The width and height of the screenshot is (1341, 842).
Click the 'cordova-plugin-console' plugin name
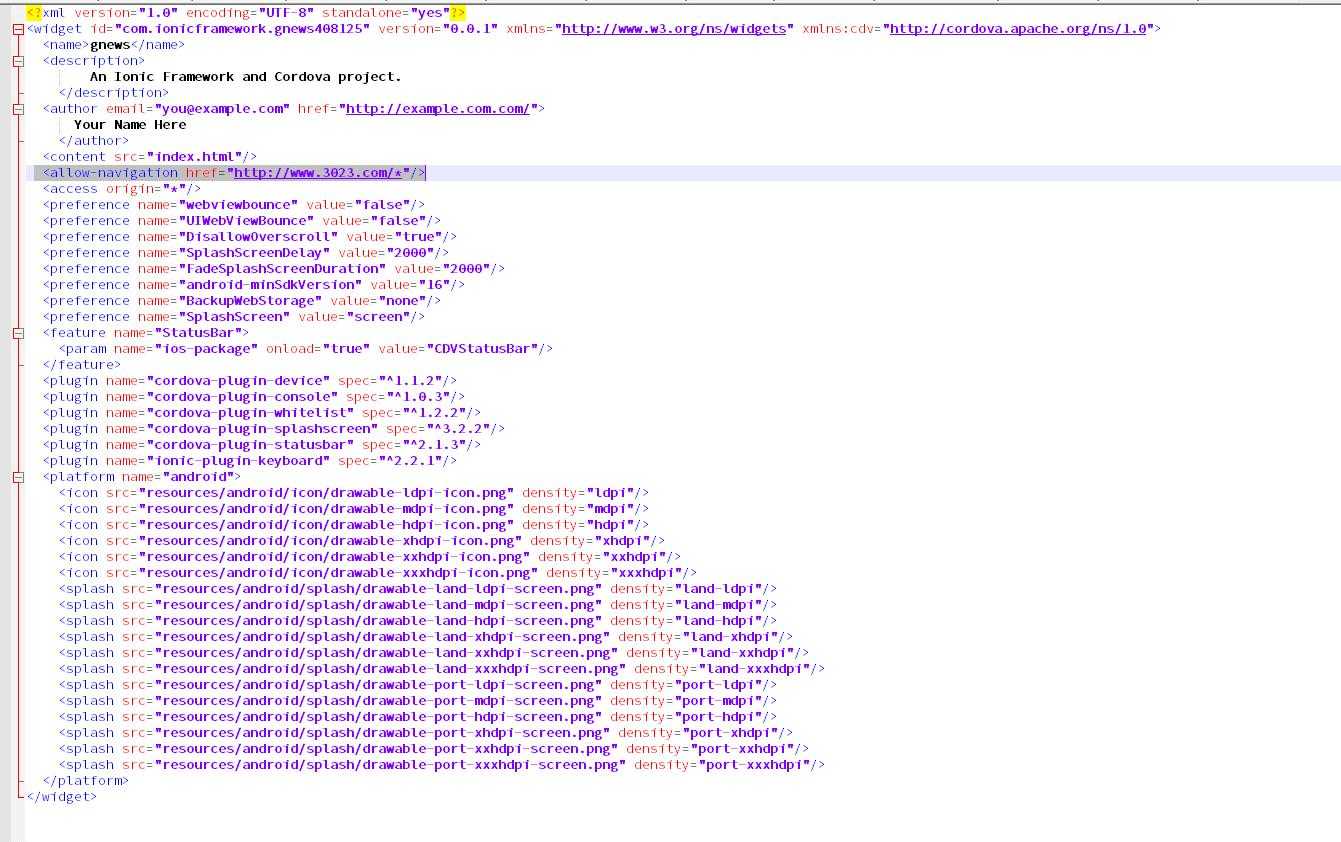(242, 397)
